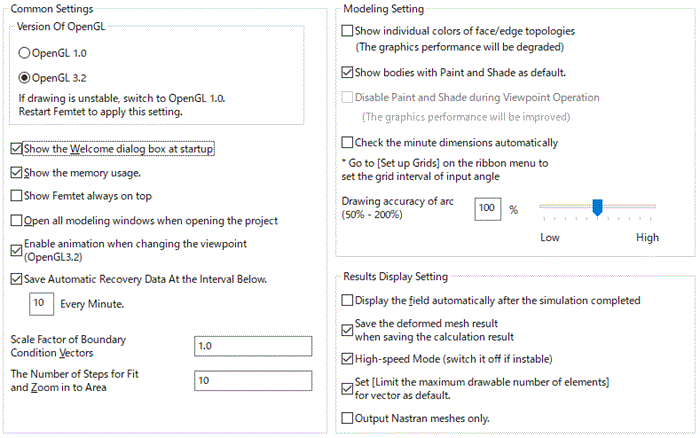Enable Display the field automatically after simulation
The width and height of the screenshot is (700, 438).
pyautogui.click(x=348, y=300)
